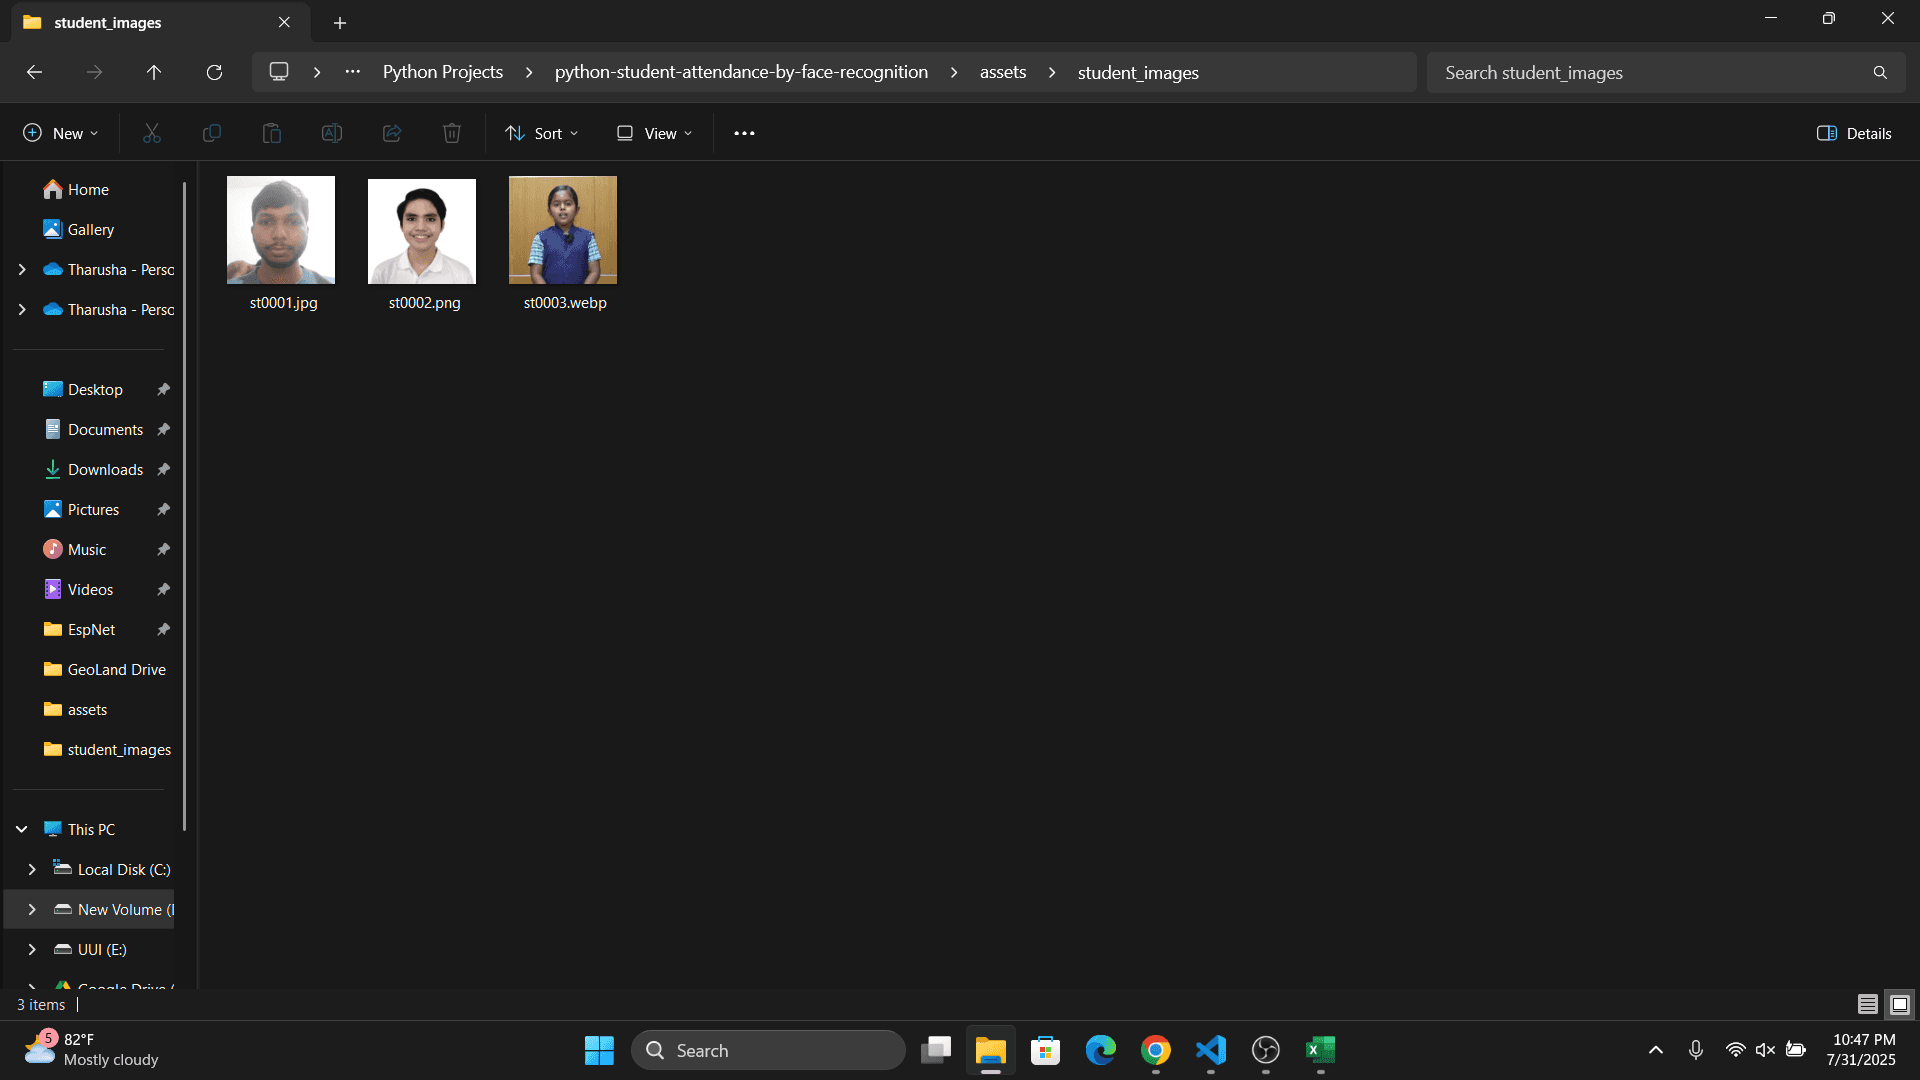Click the Refresh icon in navigation bar
This screenshot has width=1920, height=1080.
click(x=214, y=72)
